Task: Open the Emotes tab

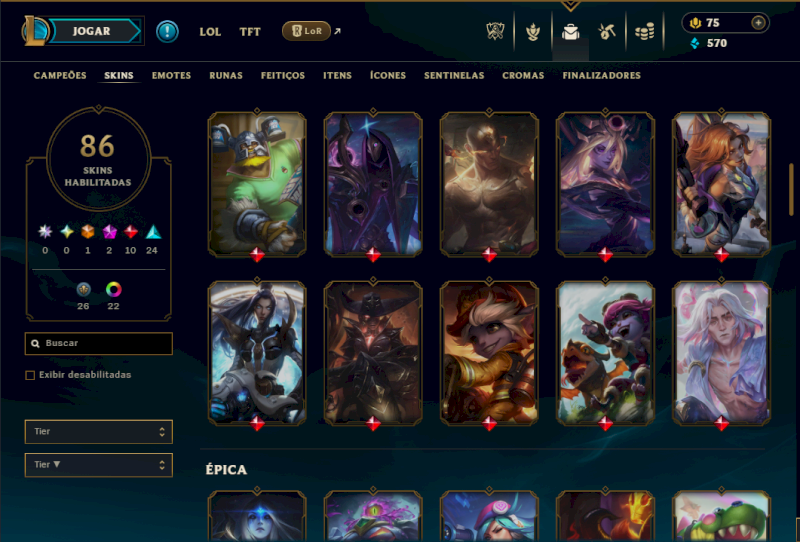Action: coord(171,76)
